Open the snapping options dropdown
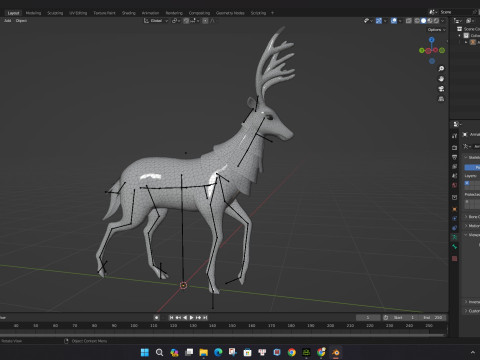The height and width of the screenshot is (360, 480). pyautogui.click(x=195, y=21)
